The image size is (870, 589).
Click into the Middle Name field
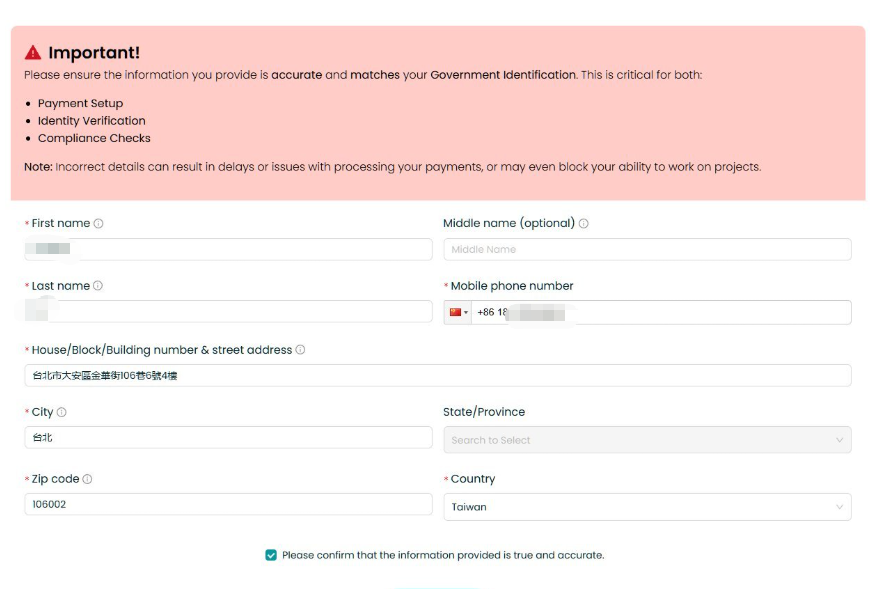point(647,250)
